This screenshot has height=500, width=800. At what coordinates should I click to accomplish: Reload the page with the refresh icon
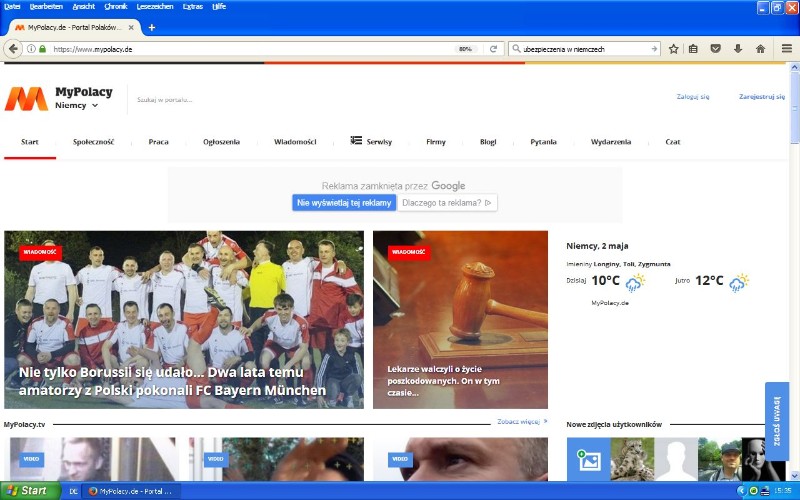tap(493, 48)
